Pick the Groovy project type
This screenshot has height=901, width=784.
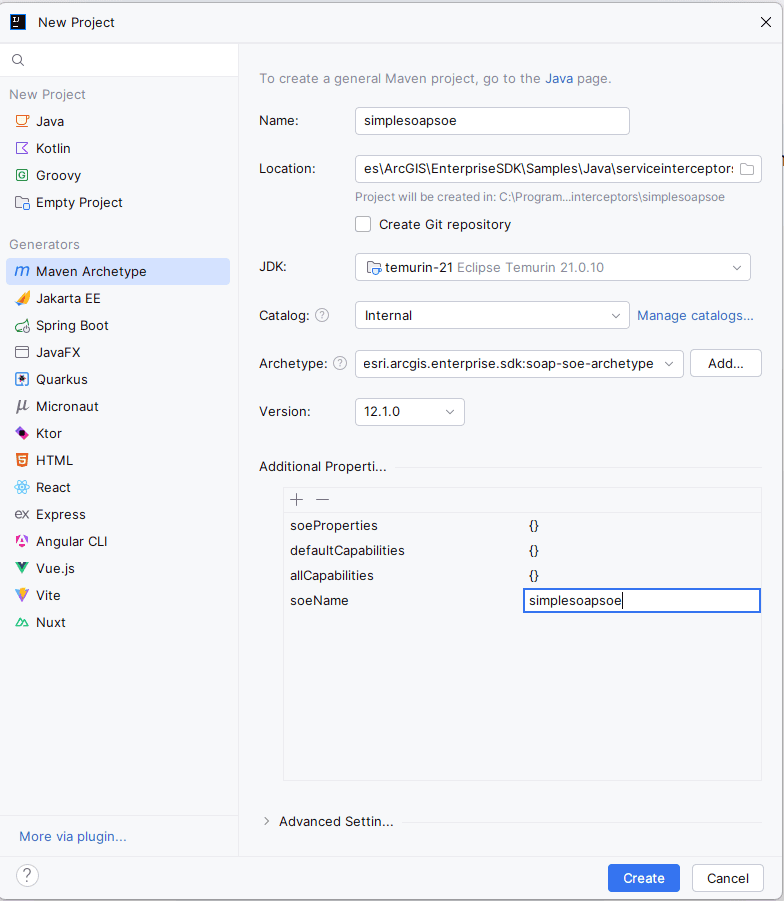tap(118, 175)
